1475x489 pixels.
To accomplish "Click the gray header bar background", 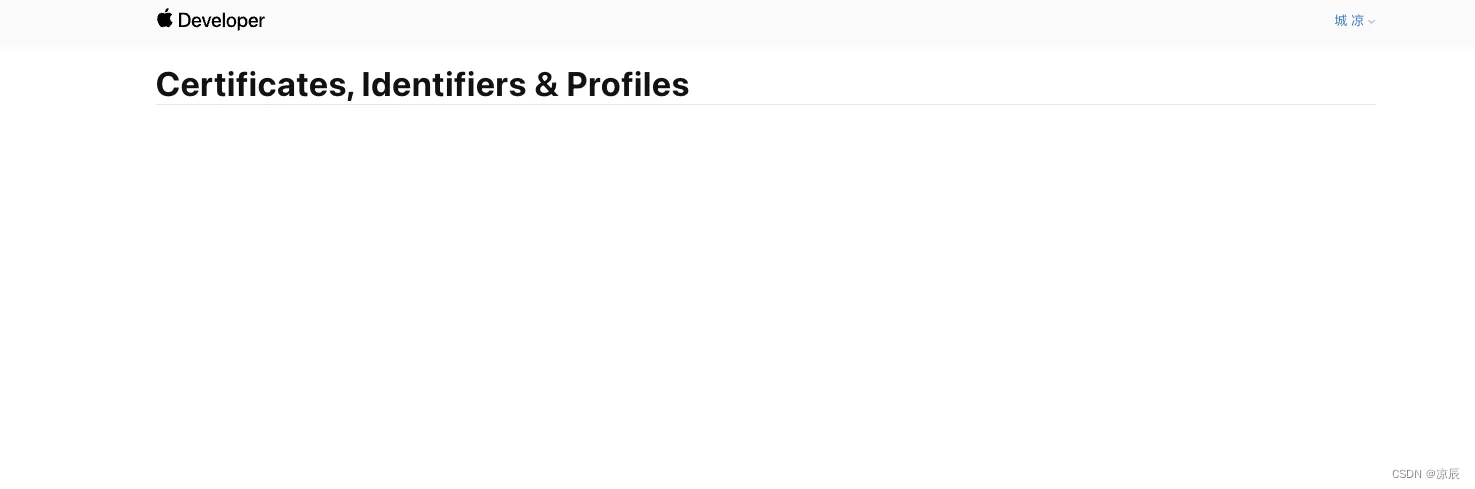I will (800, 22).
